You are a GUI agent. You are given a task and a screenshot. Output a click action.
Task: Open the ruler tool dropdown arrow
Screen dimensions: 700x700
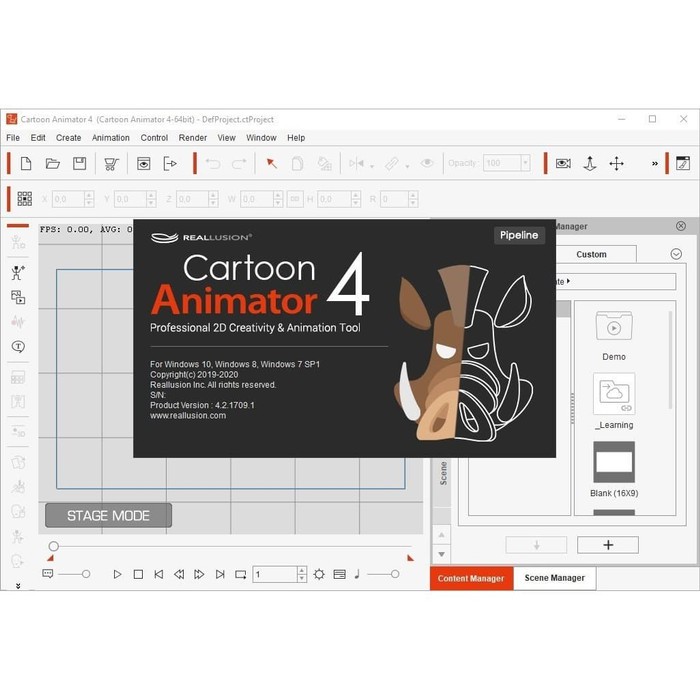[x=407, y=167]
